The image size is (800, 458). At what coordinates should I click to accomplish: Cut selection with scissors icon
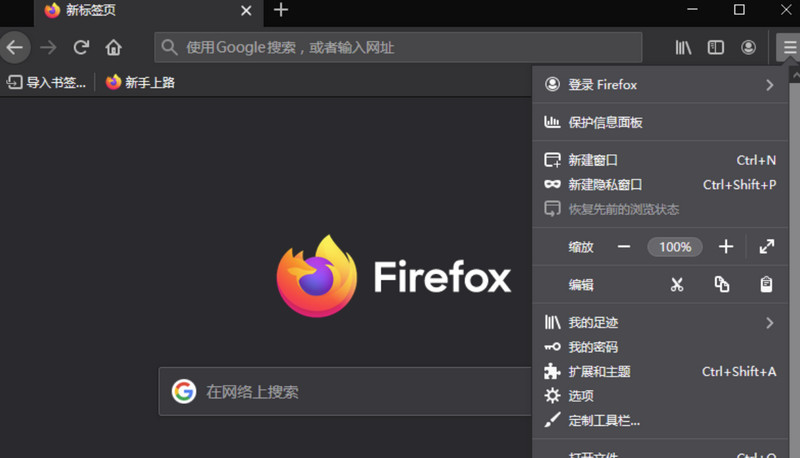(677, 285)
